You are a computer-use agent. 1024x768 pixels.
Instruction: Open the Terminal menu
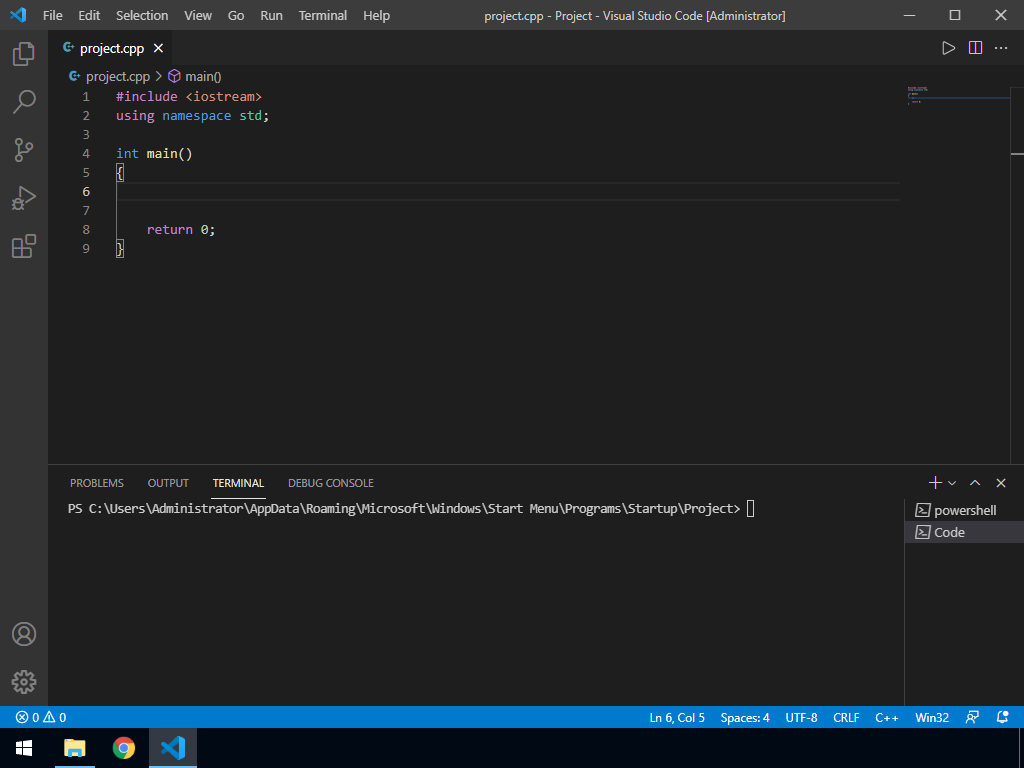tap(323, 15)
